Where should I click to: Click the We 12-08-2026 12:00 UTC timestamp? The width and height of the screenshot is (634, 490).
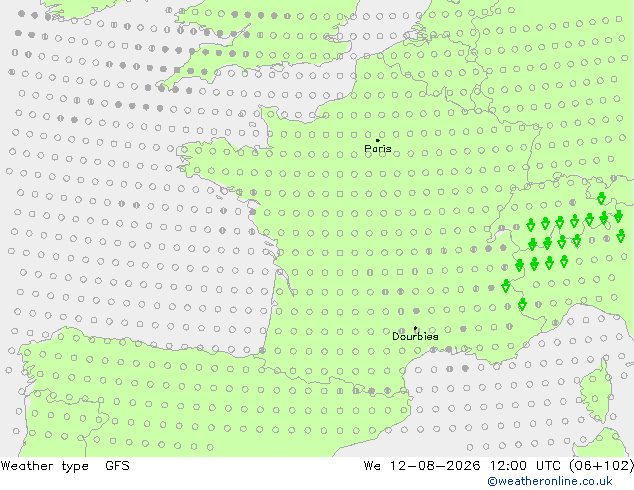pos(498,466)
